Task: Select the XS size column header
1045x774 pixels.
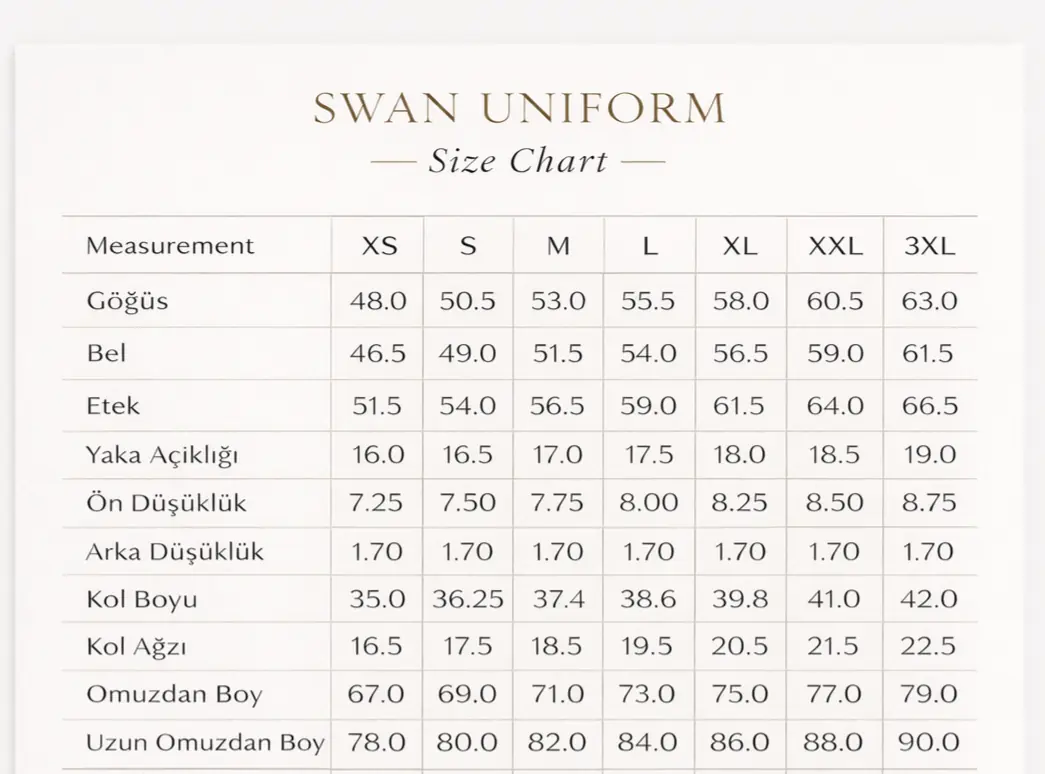Action: click(379, 246)
